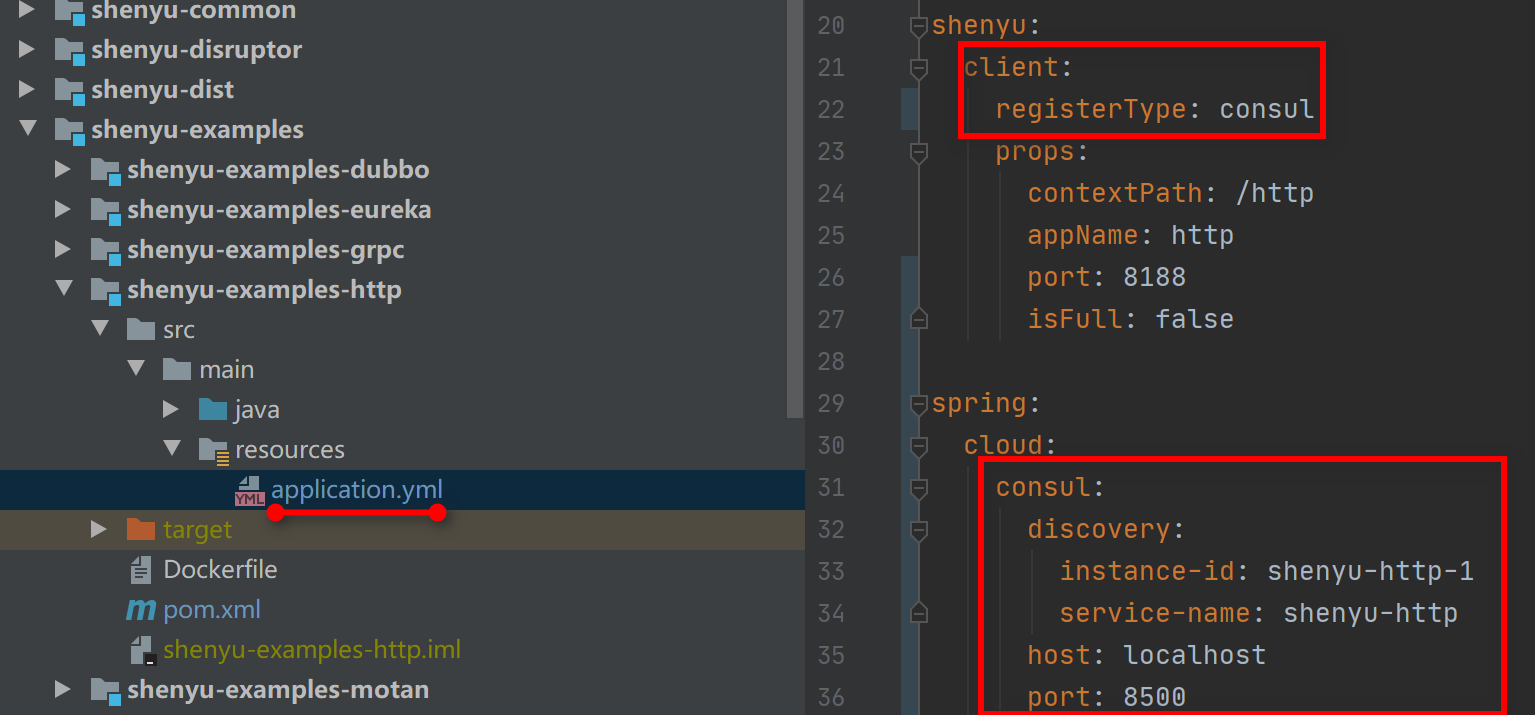Image resolution: width=1535 pixels, height=715 pixels.
Task: Select application.yml in the project tree
Action: 356,490
